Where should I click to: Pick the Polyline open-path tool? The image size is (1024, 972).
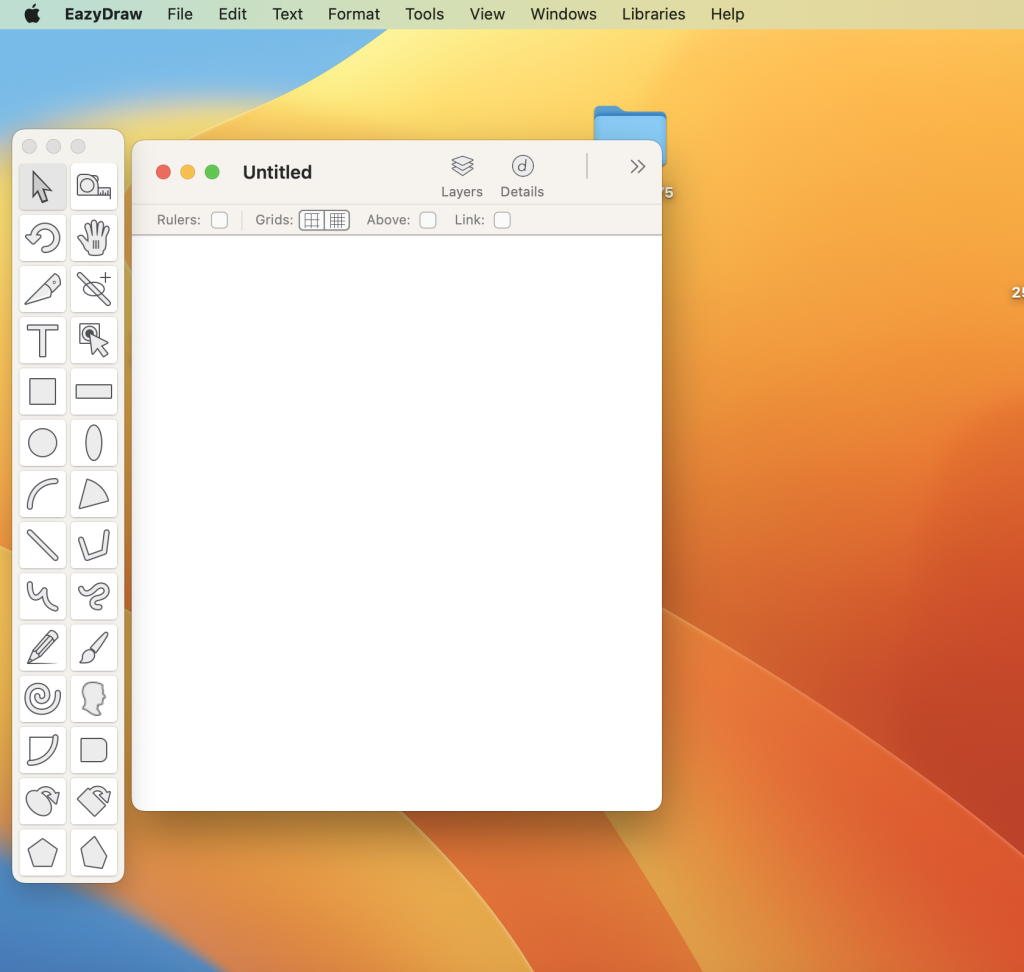pos(94,545)
